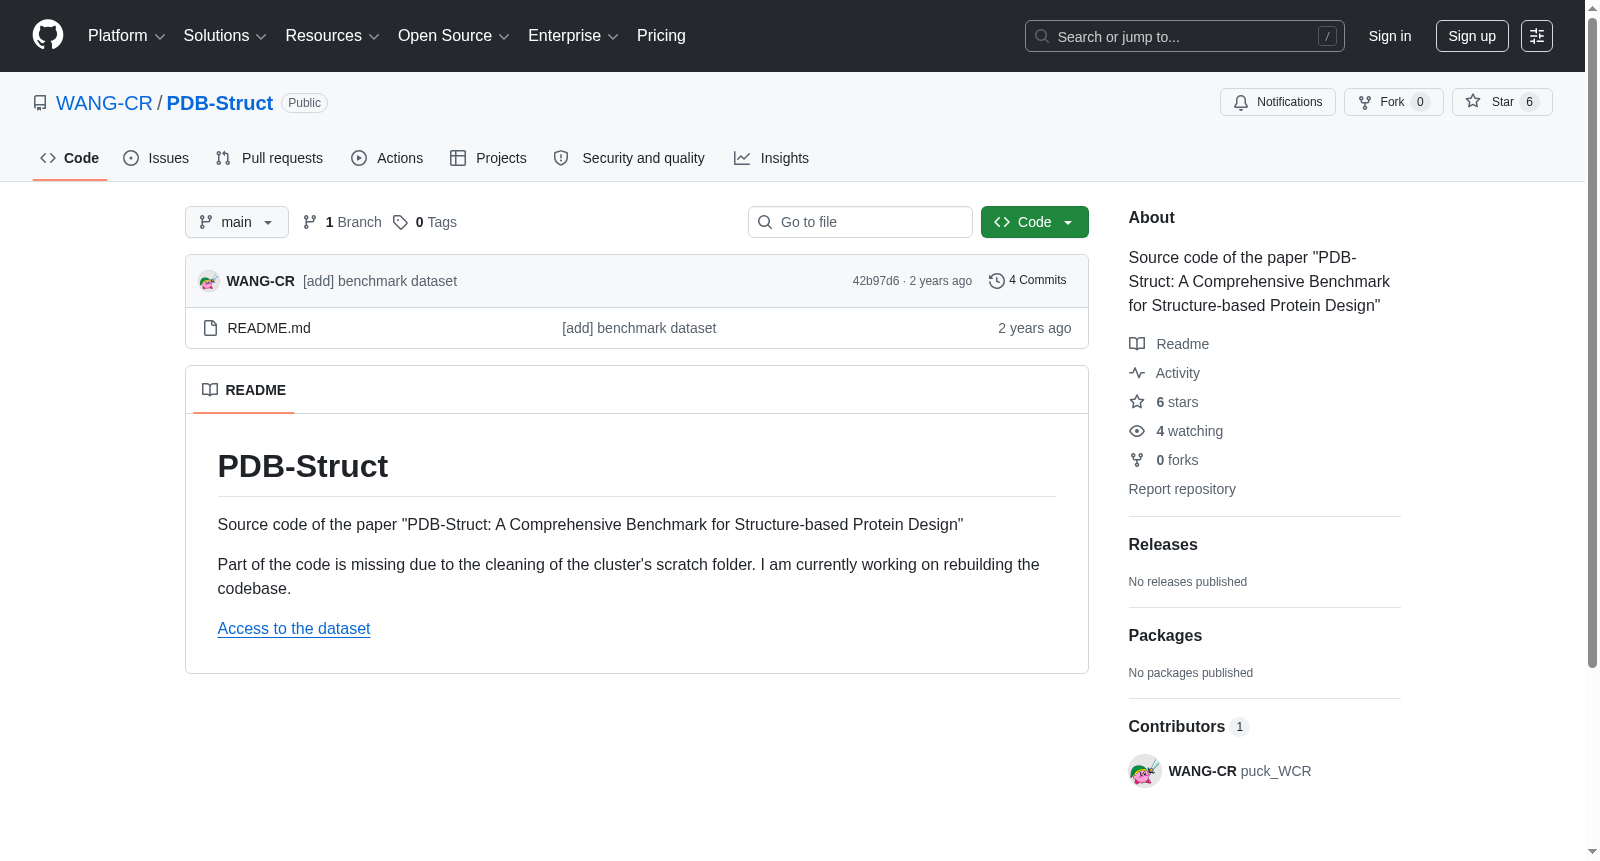
Task: Expand the Open Source menu
Action: tap(454, 36)
